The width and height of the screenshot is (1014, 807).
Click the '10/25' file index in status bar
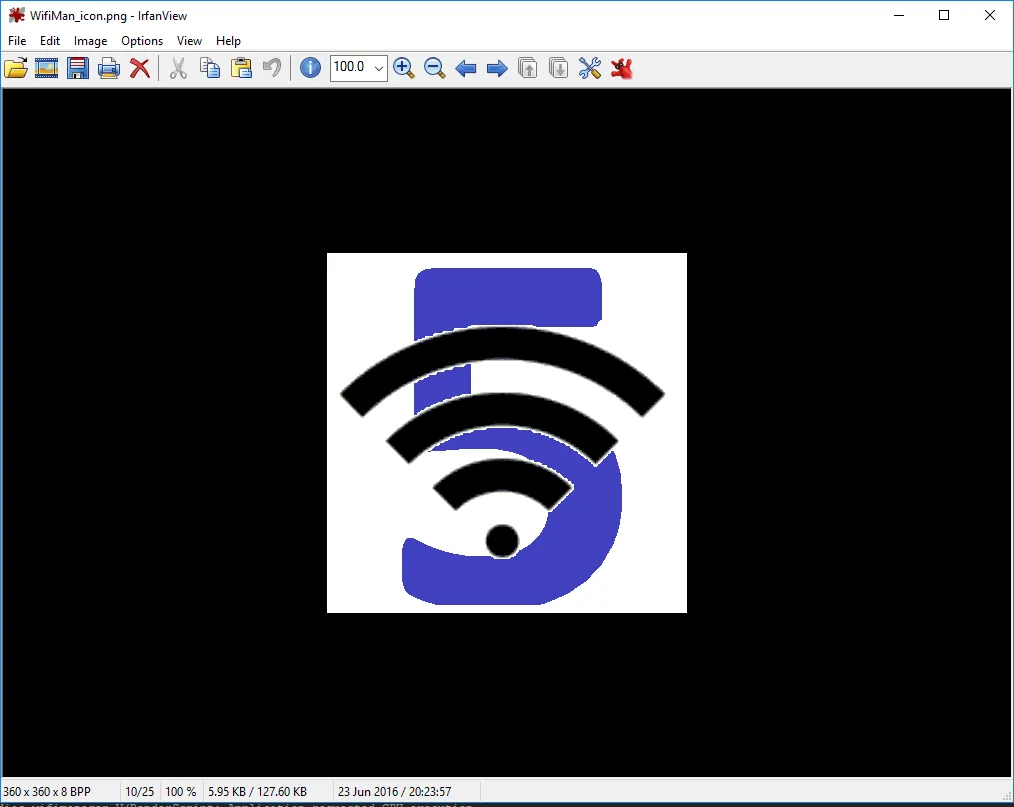pyautogui.click(x=140, y=791)
